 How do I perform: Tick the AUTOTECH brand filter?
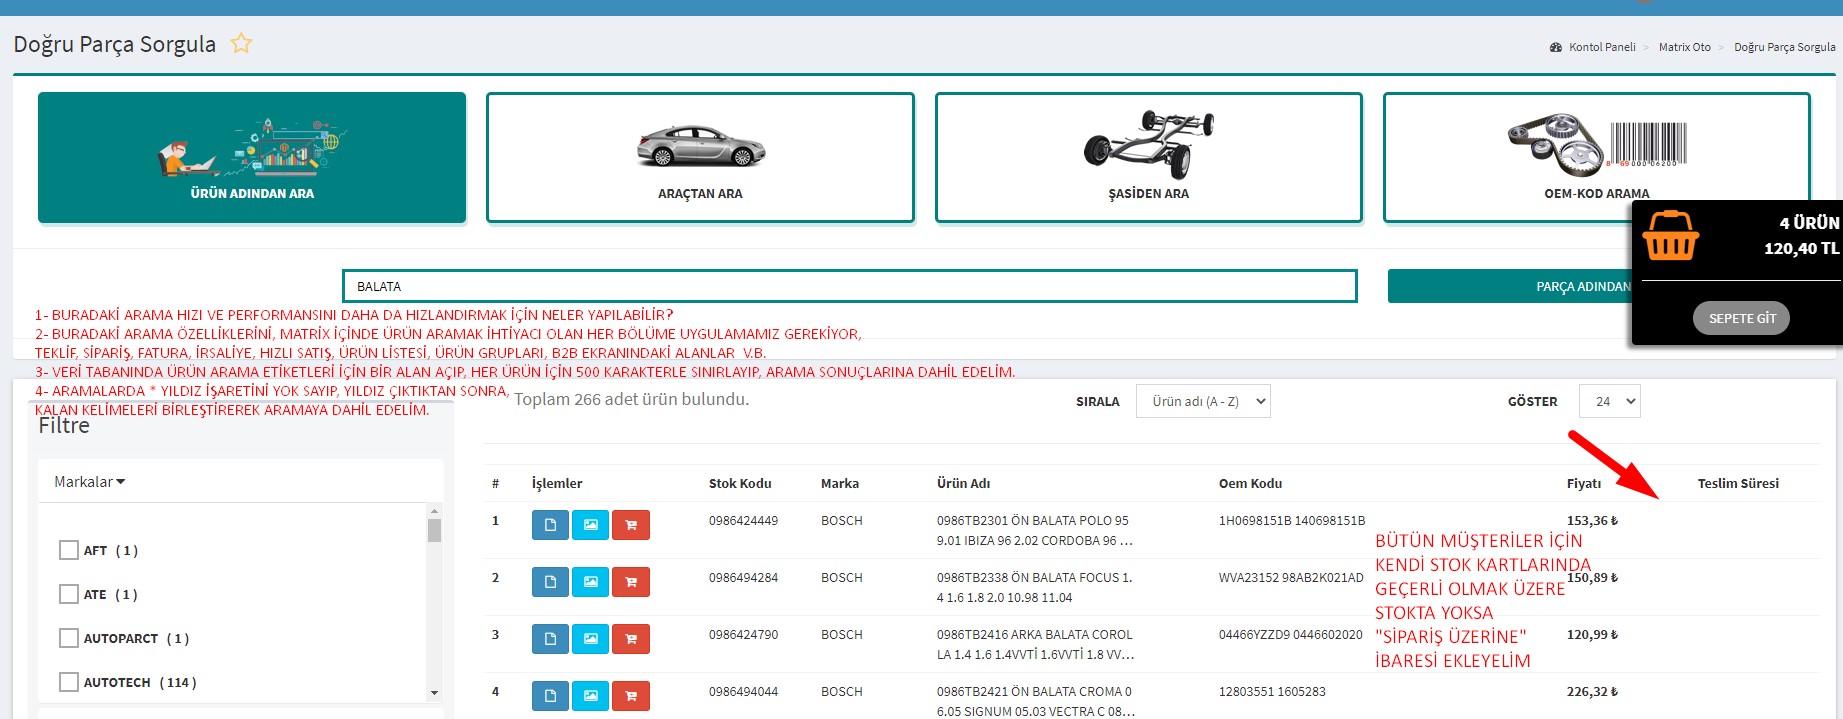click(x=69, y=682)
